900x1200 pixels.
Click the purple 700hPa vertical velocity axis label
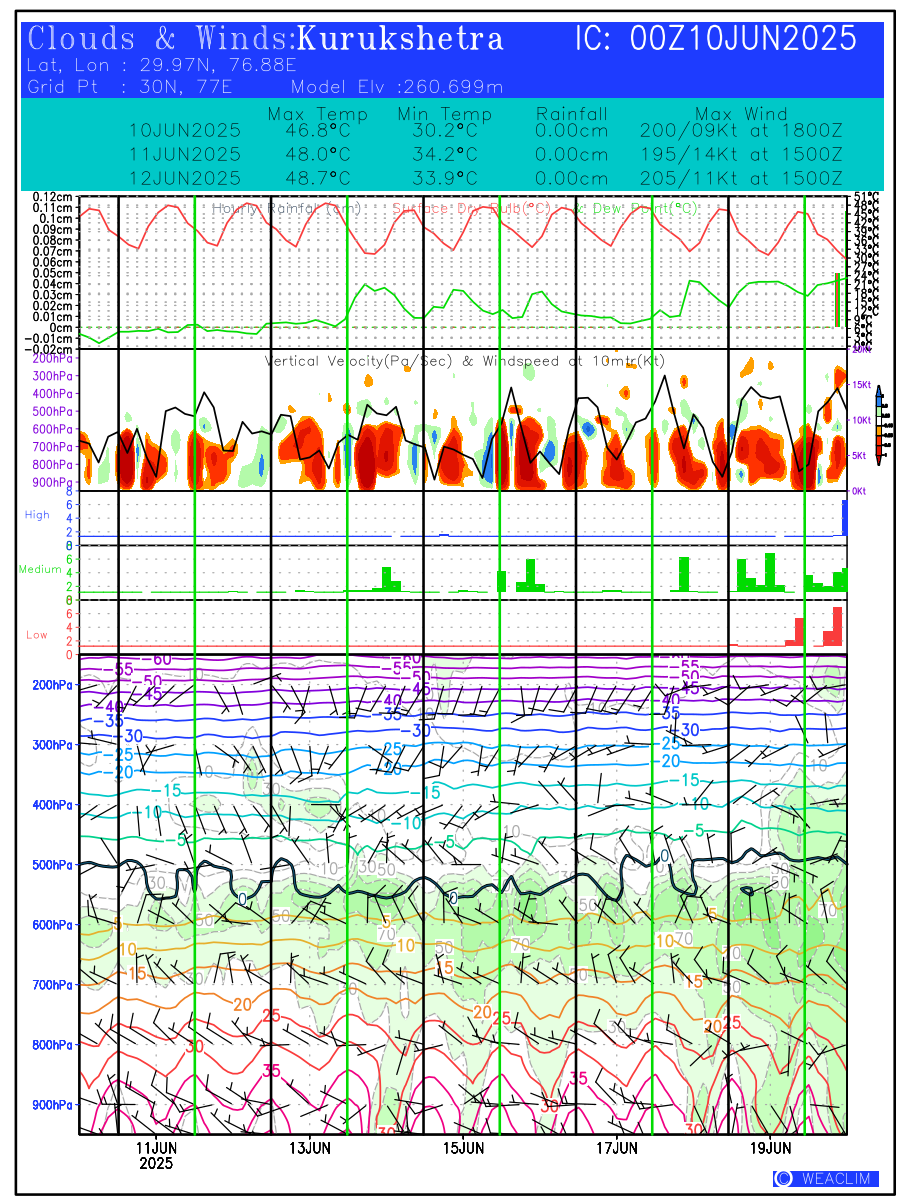tap(53, 447)
